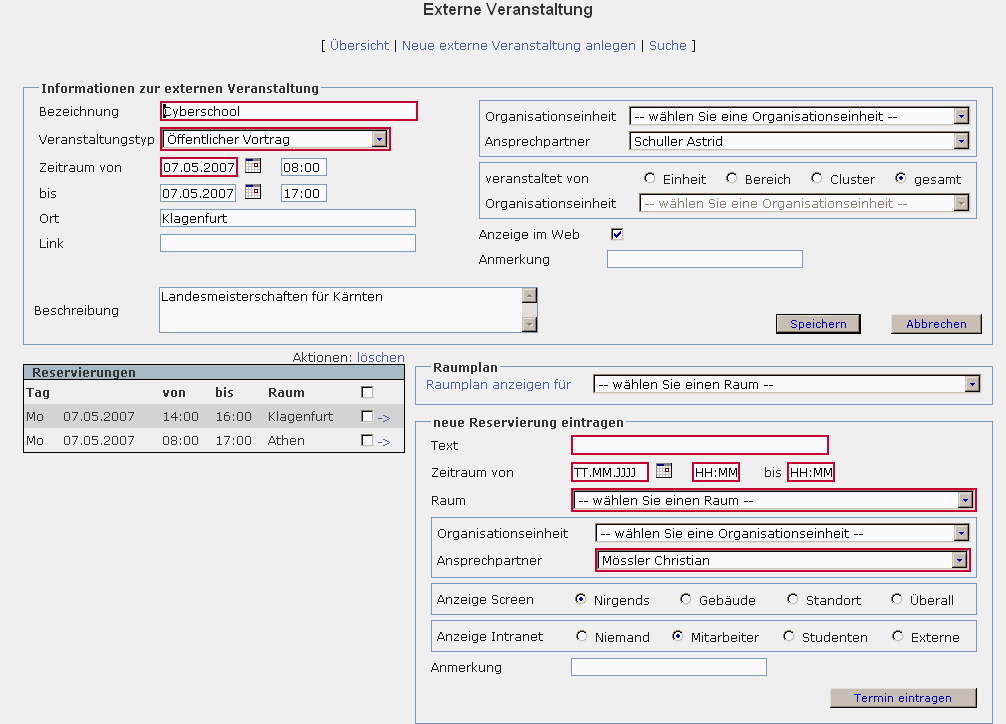Click the 'löschen' action link

pos(380,358)
